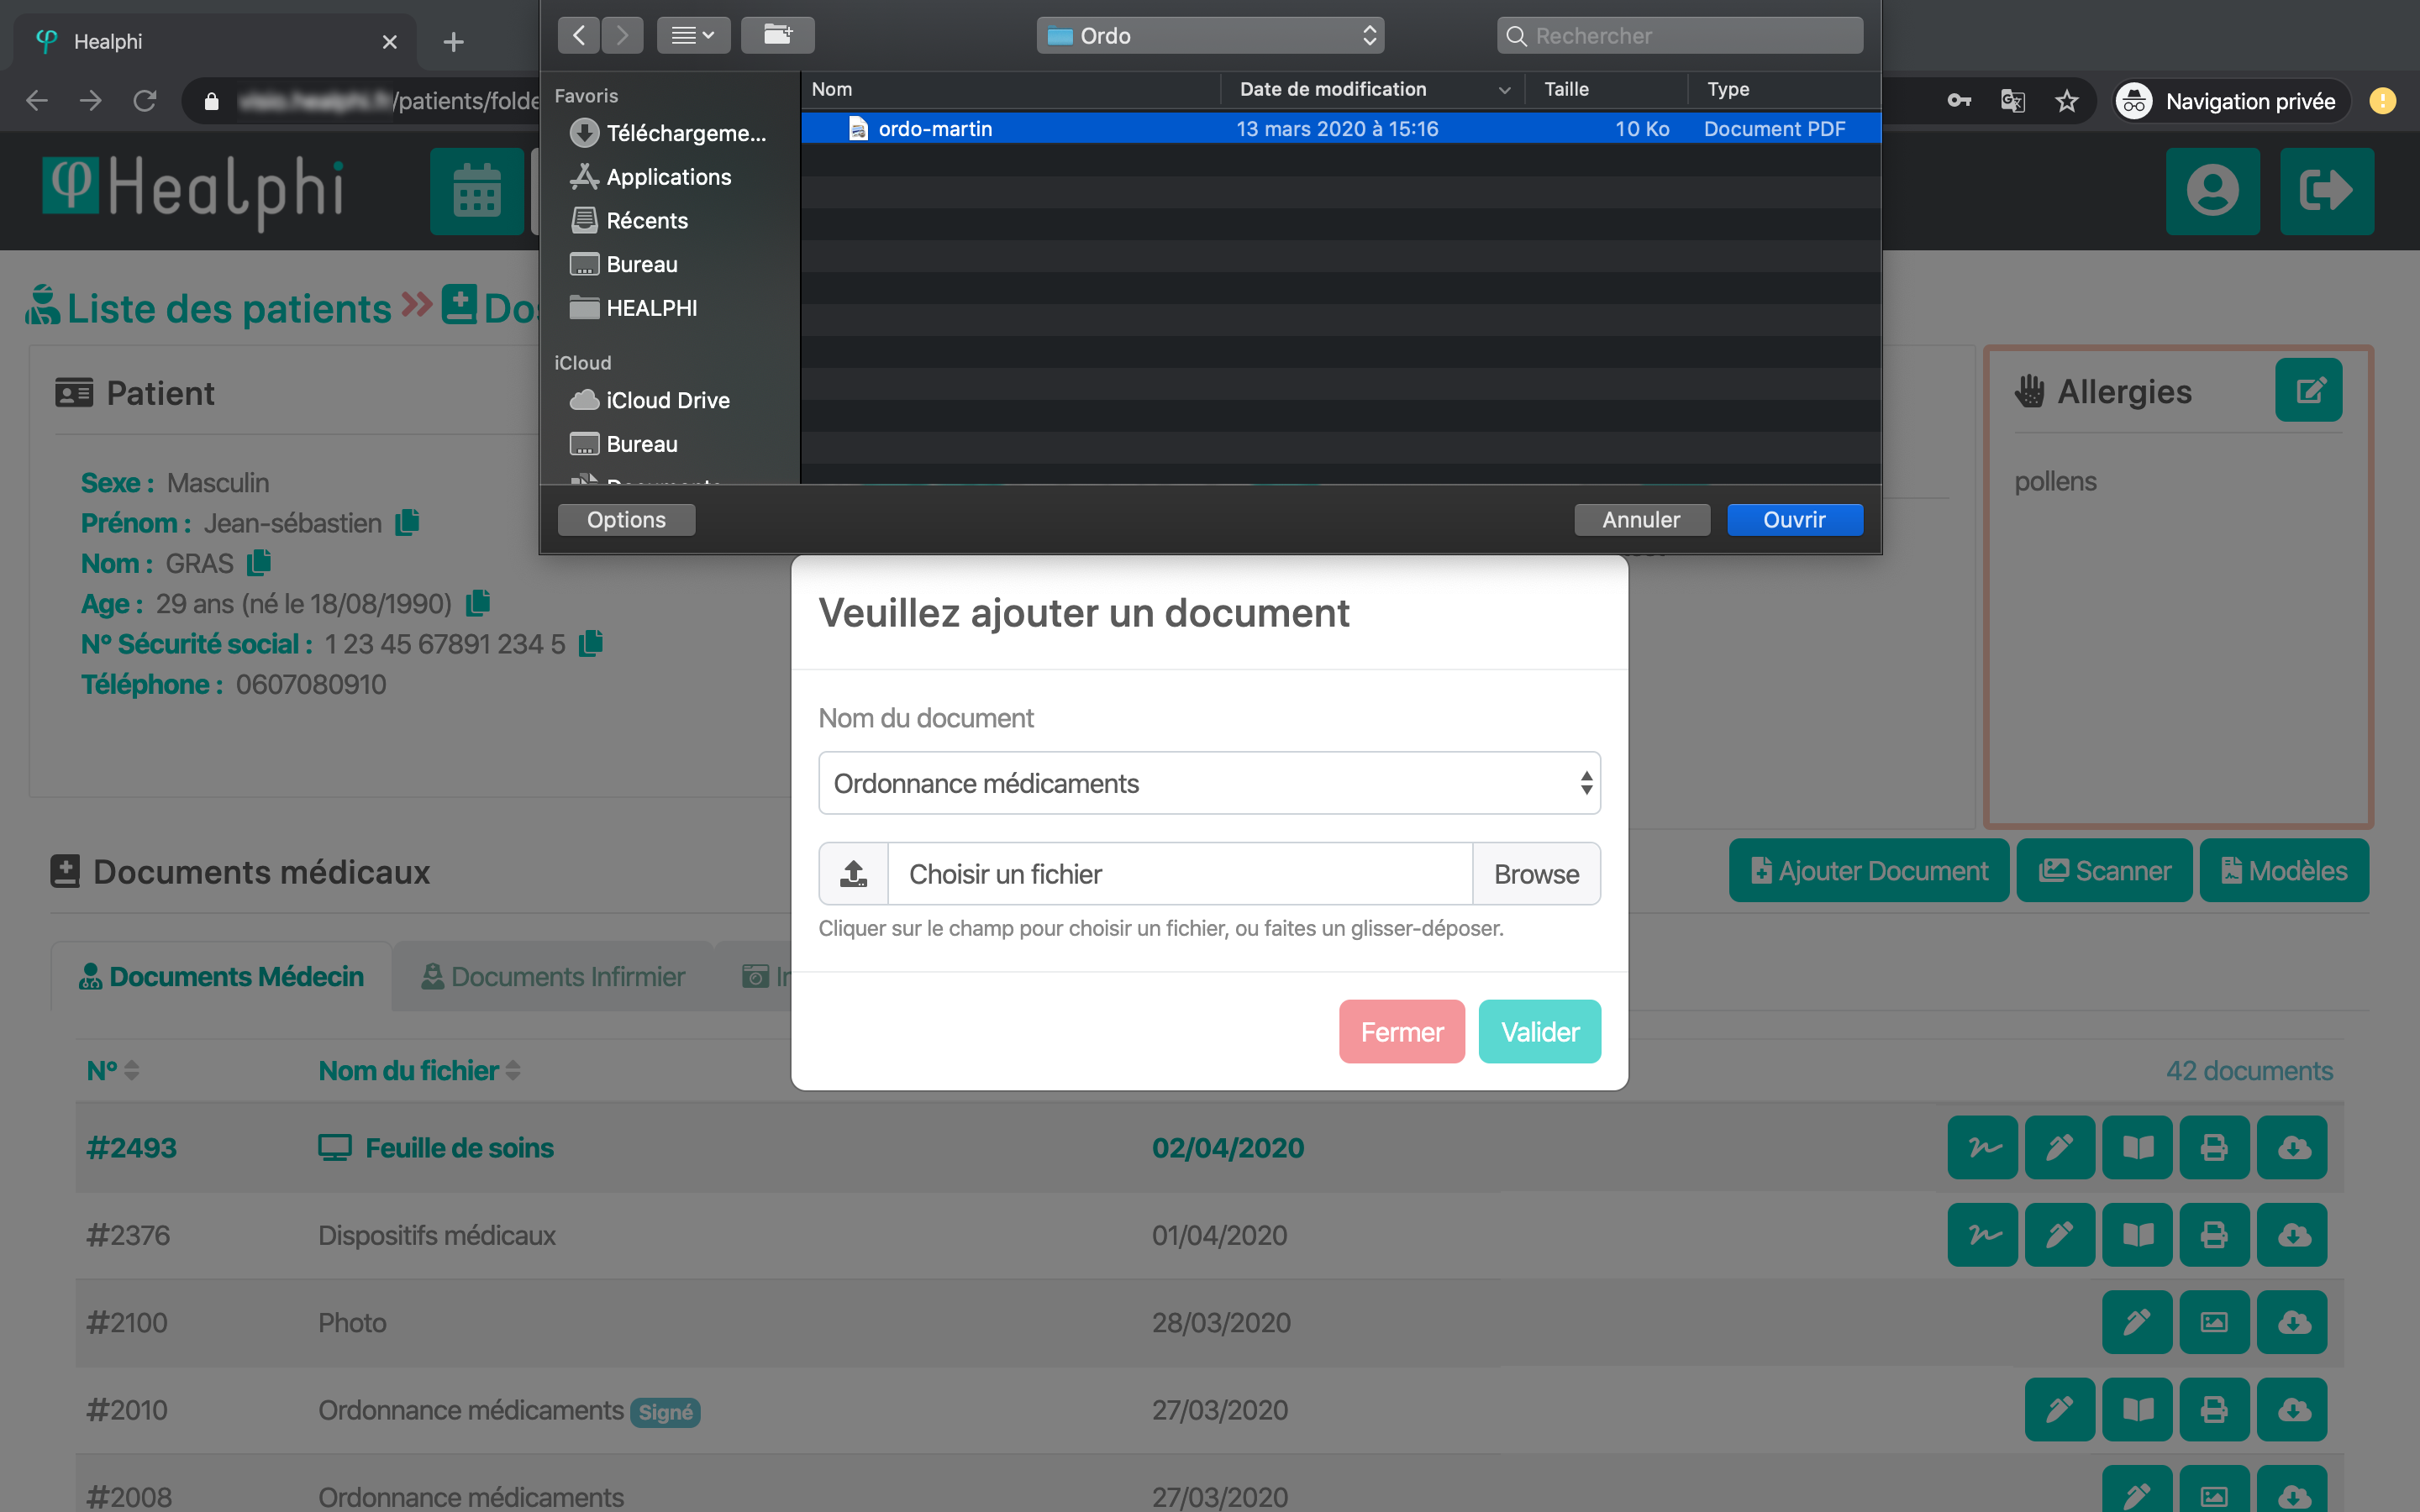Image resolution: width=2420 pixels, height=1512 pixels.
Task: Edit document #2376 Dispositifs médicaux
Action: click(2059, 1235)
